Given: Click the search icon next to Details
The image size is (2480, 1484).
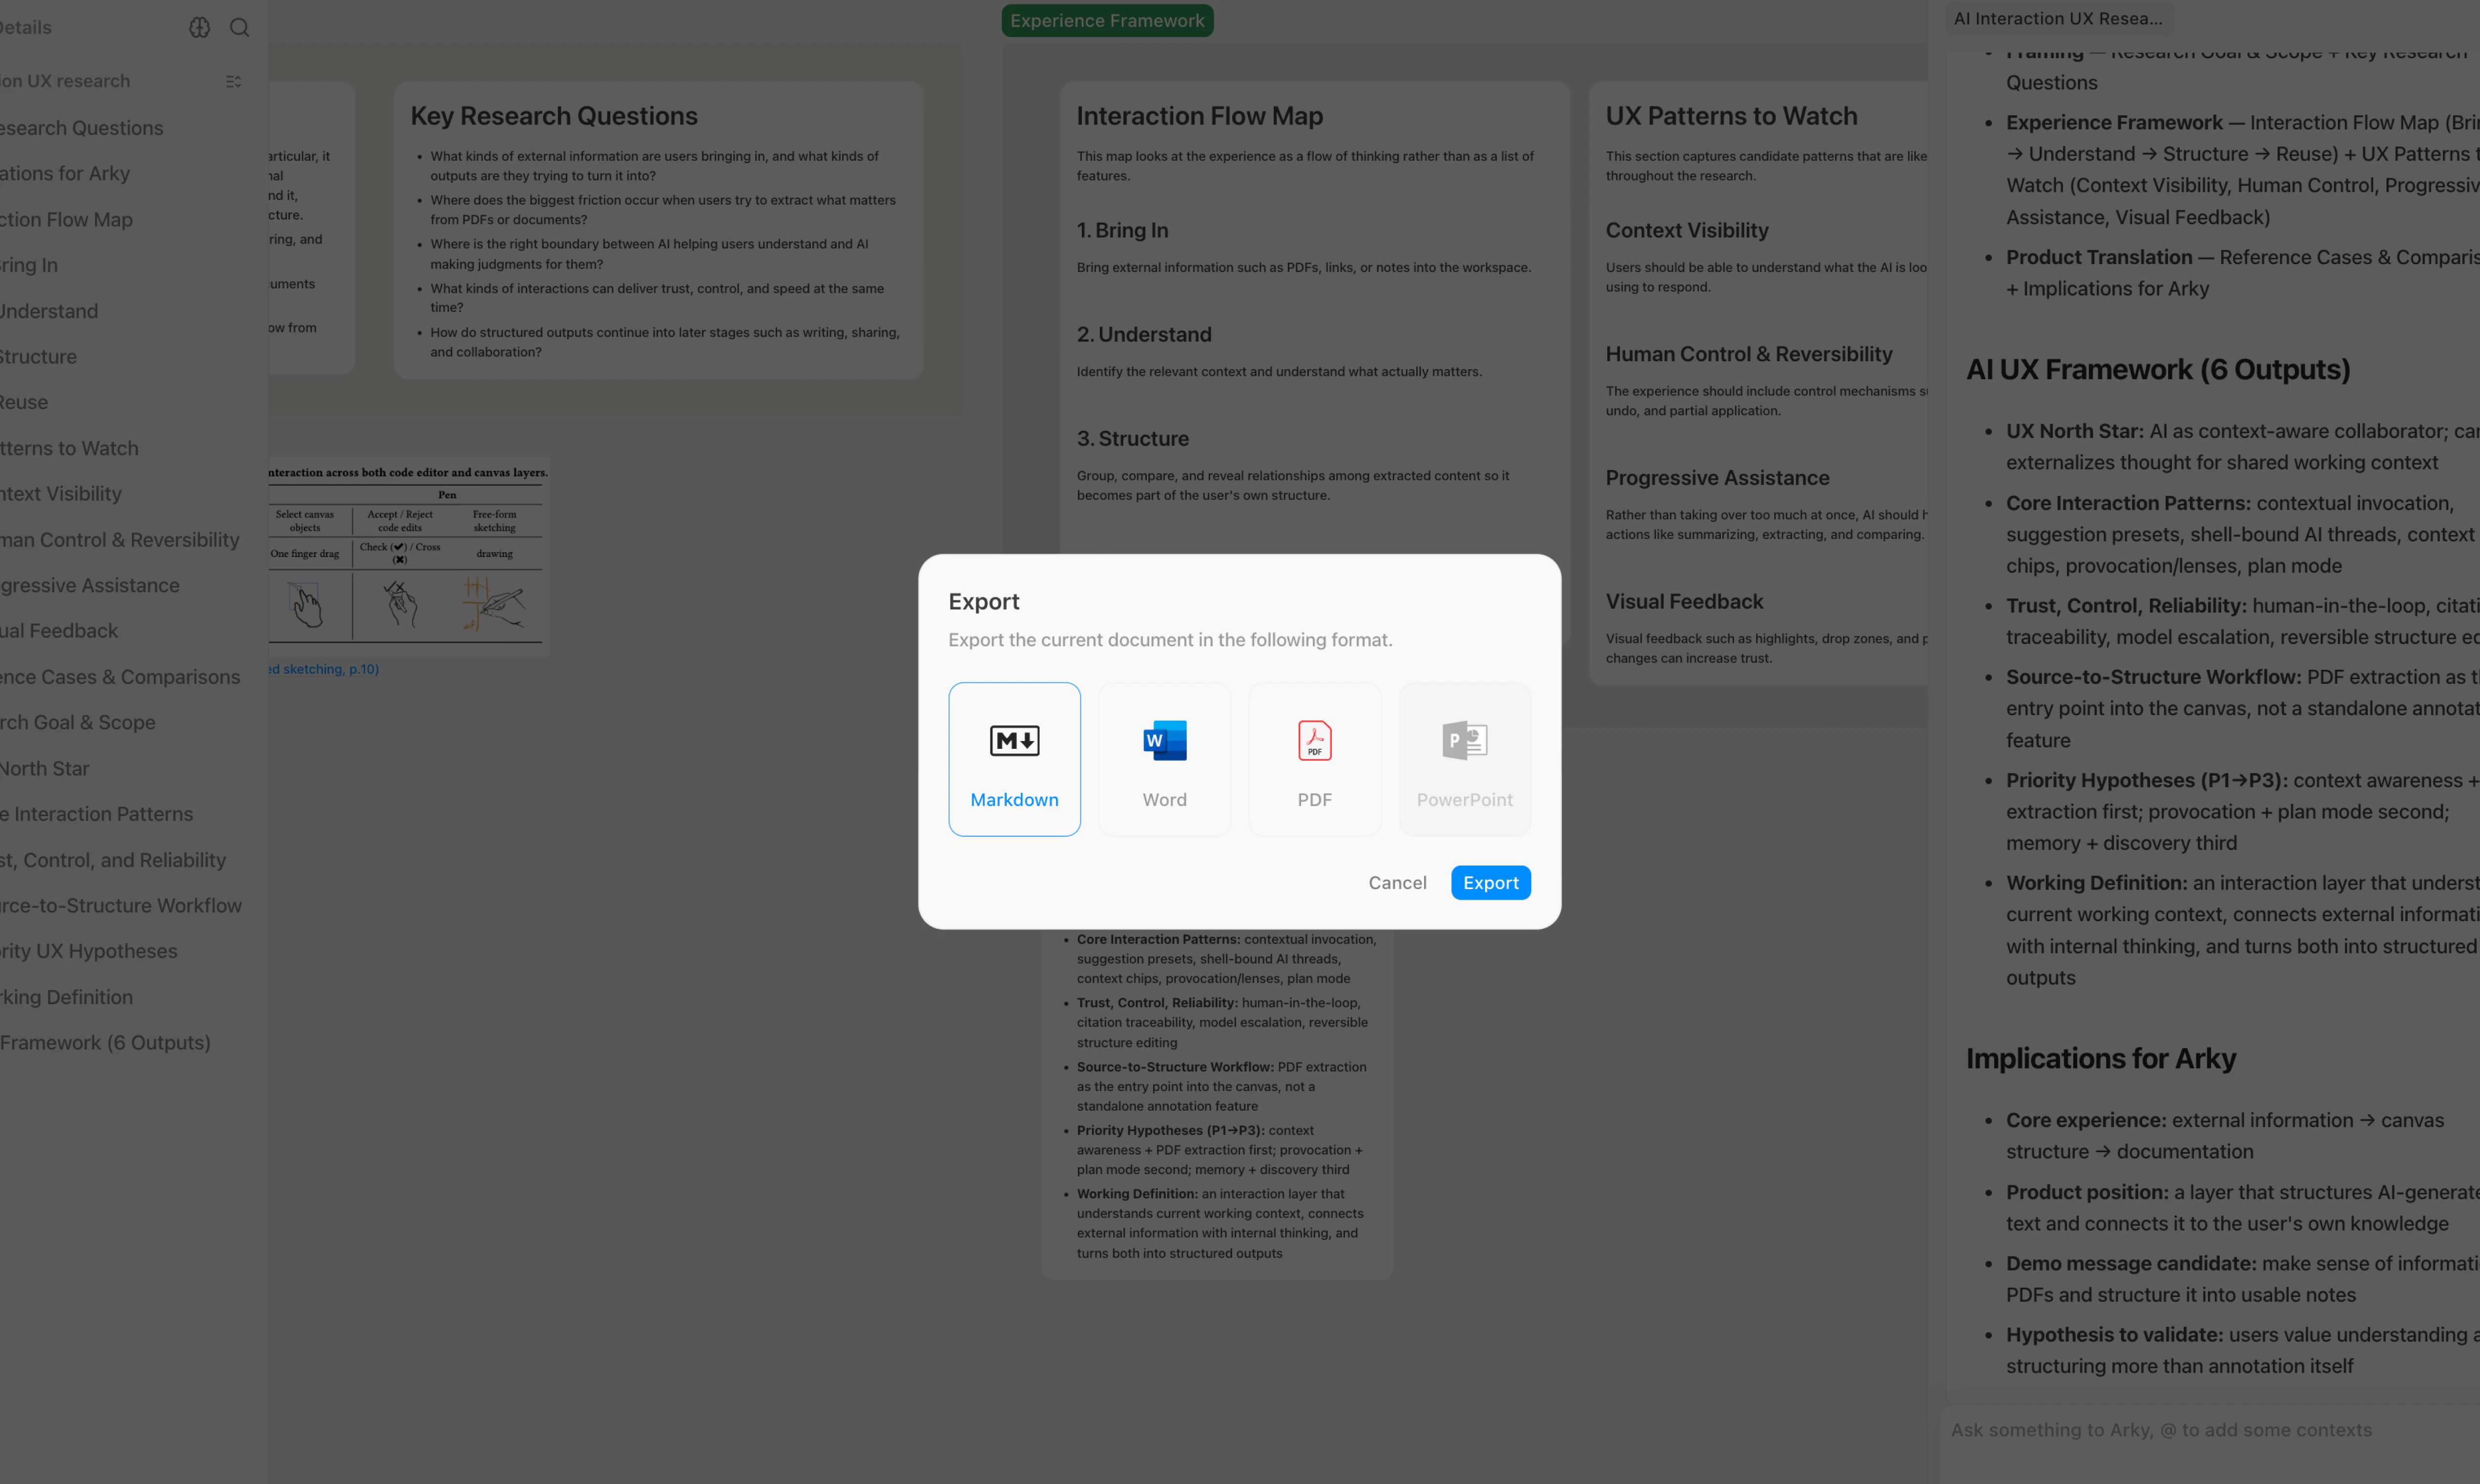Looking at the screenshot, I should [x=240, y=27].
